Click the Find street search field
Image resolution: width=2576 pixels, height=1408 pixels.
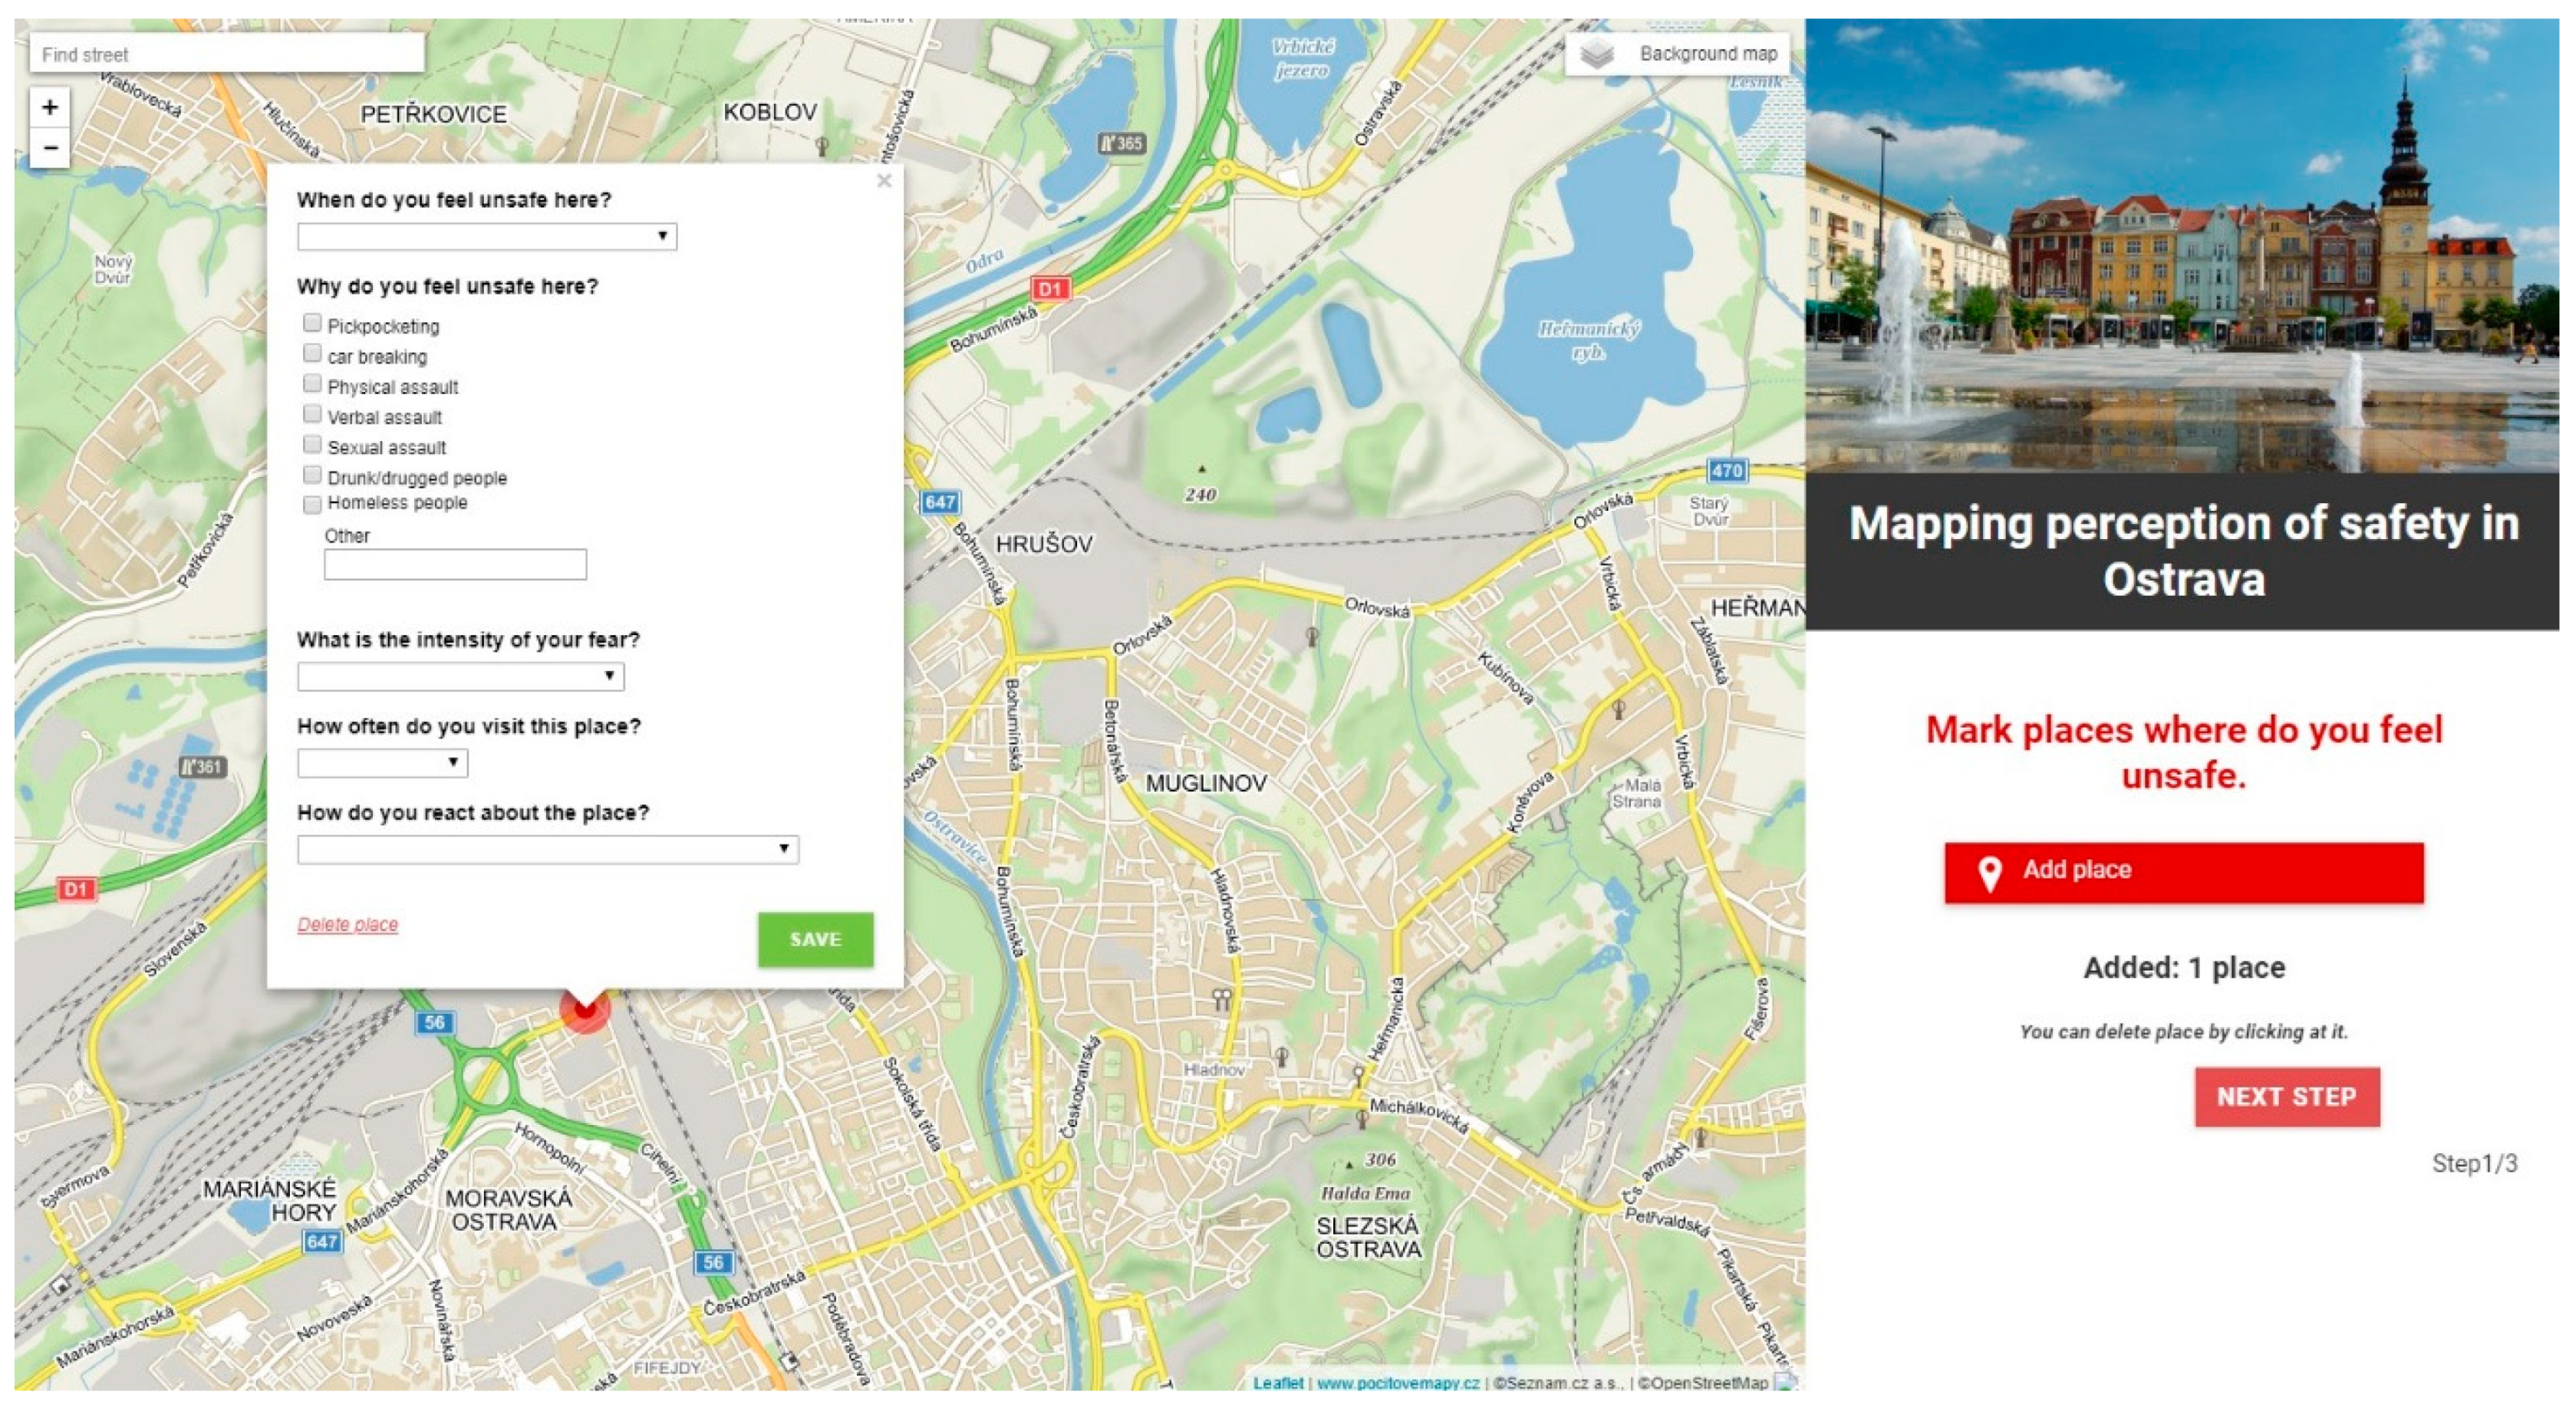[x=226, y=54]
